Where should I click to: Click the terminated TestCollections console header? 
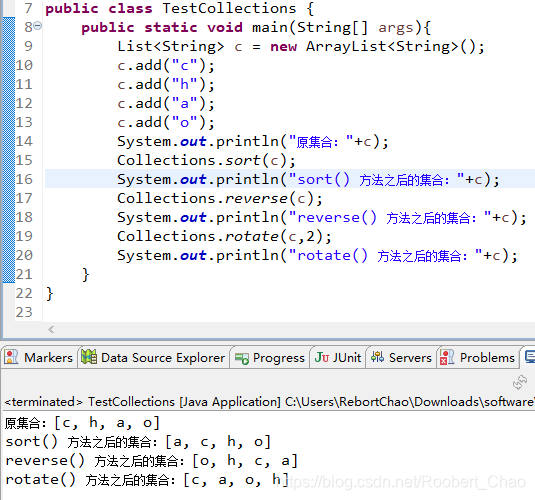pos(270,401)
